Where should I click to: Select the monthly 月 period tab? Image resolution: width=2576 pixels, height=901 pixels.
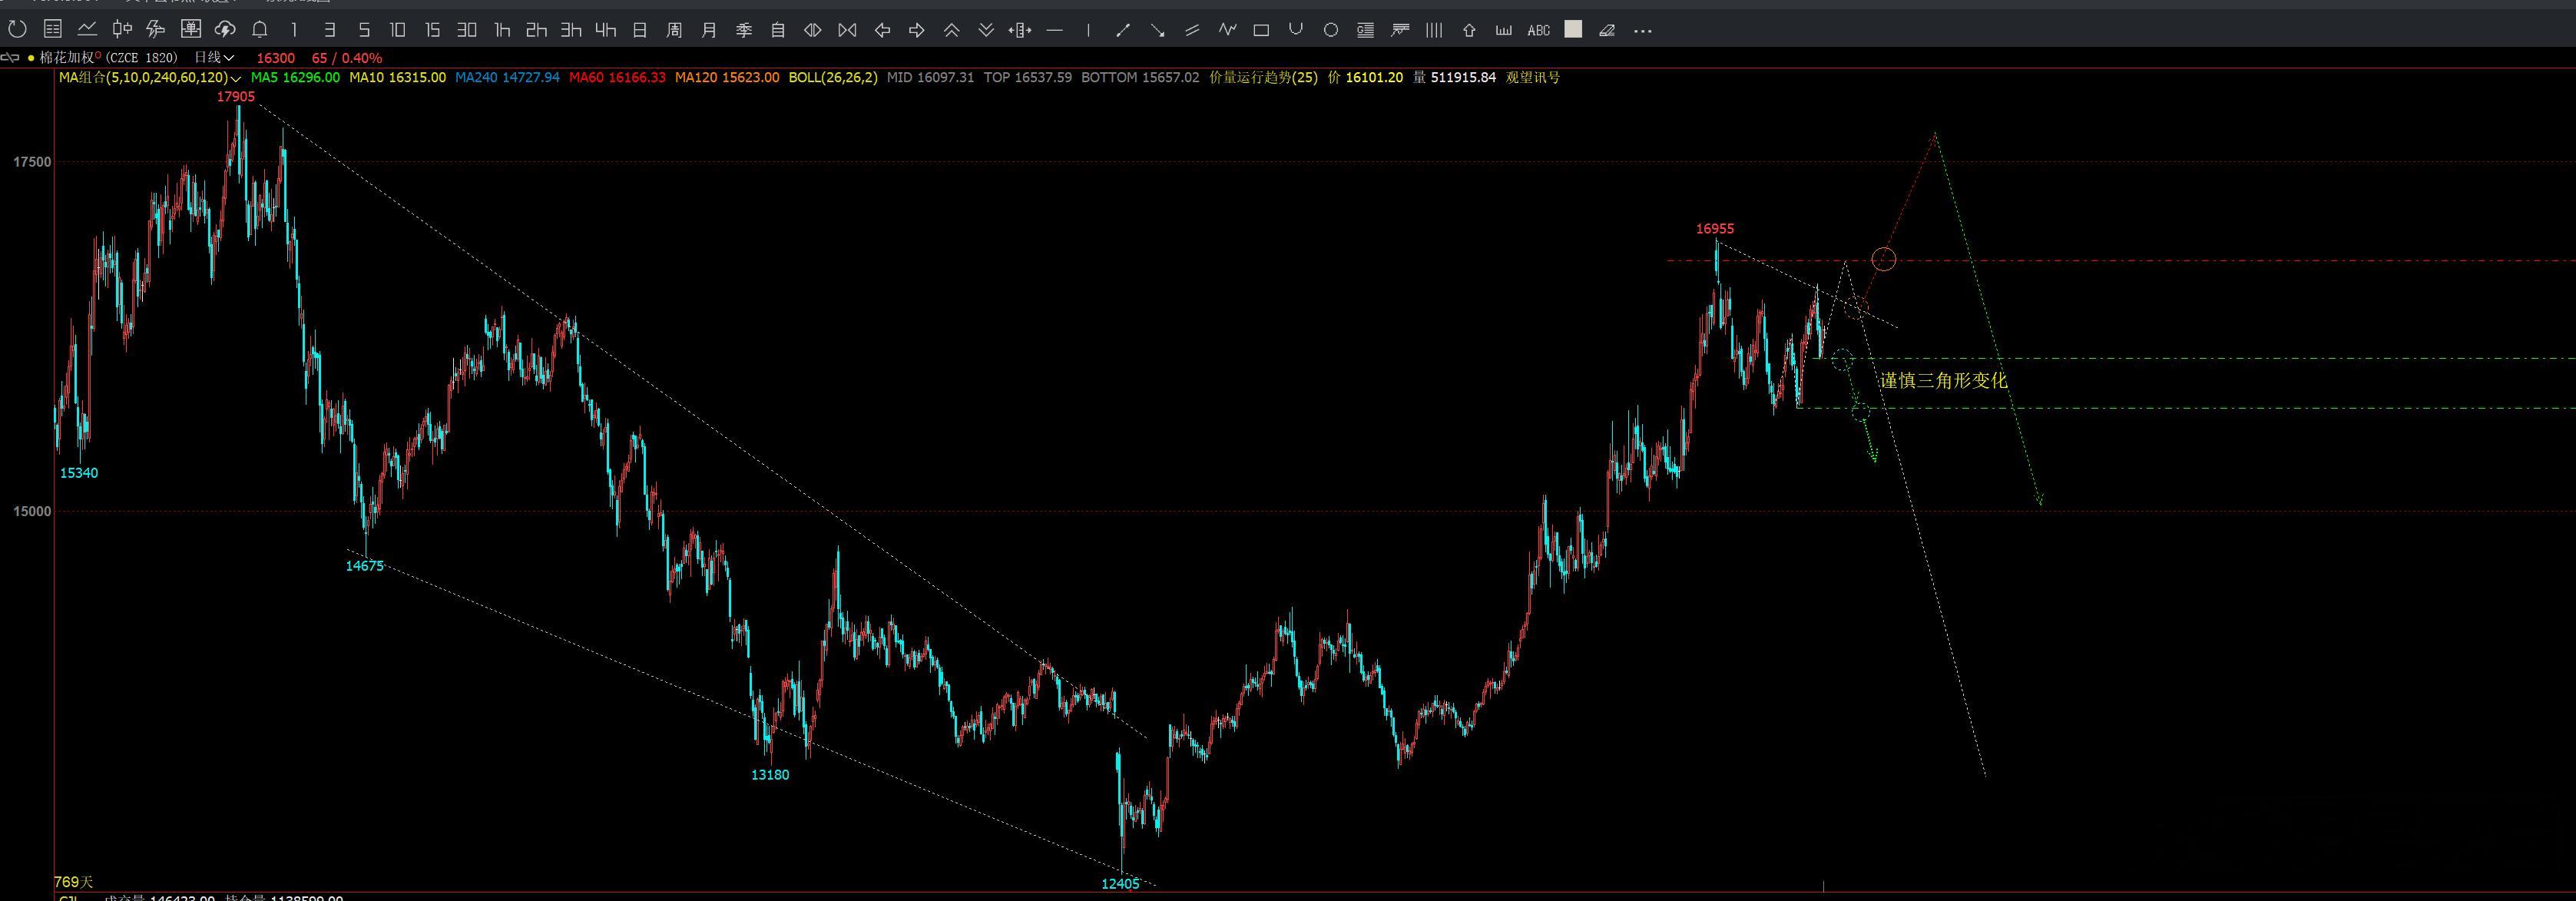click(709, 30)
